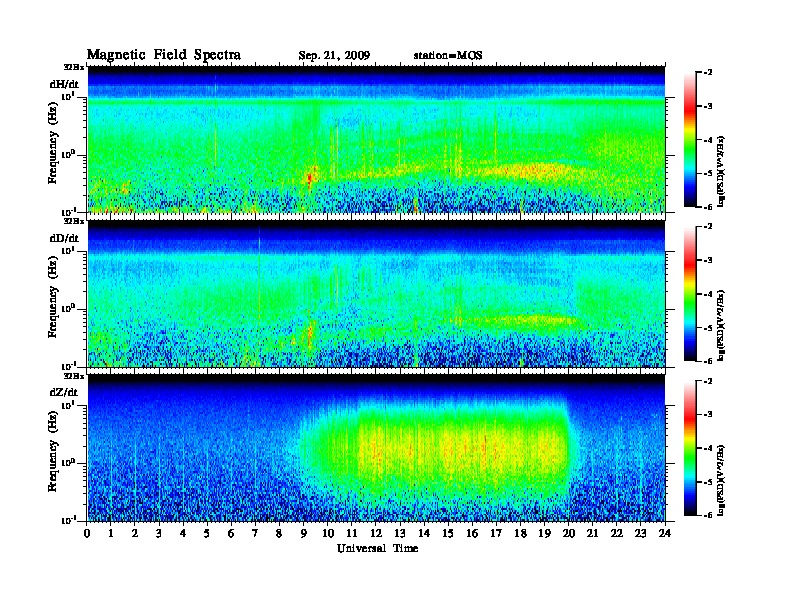Viewport: 792px width, 612px height.
Task: Click the dD/dt spectrogram plot area
Action: [x=376, y=293]
